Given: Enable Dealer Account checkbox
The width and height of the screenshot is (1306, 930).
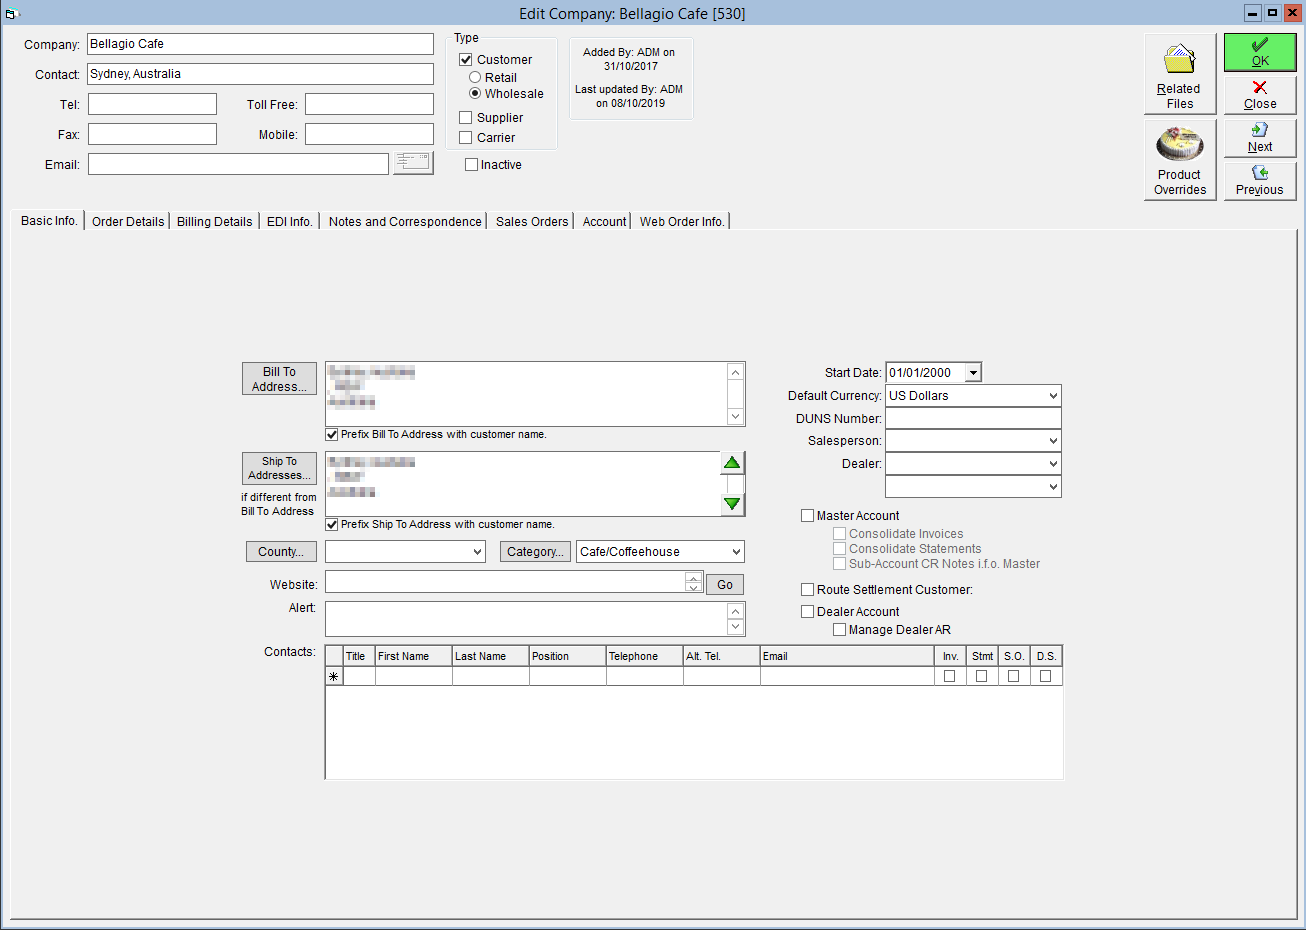Looking at the screenshot, I should coord(807,612).
